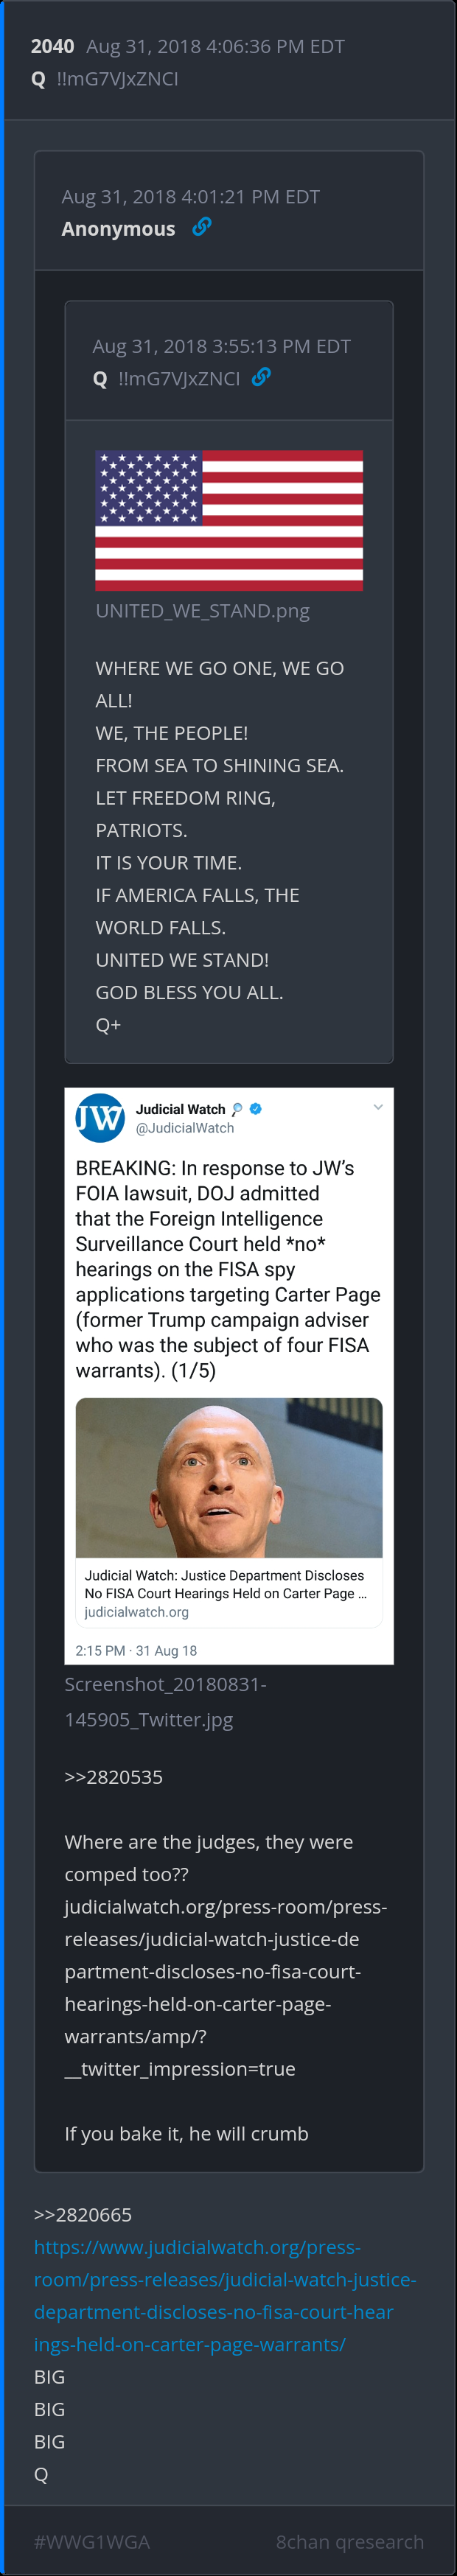The image size is (457, 2576).
Task: Click the #WWG1WGA hashtag in footer
Action: pos(92,2541)
